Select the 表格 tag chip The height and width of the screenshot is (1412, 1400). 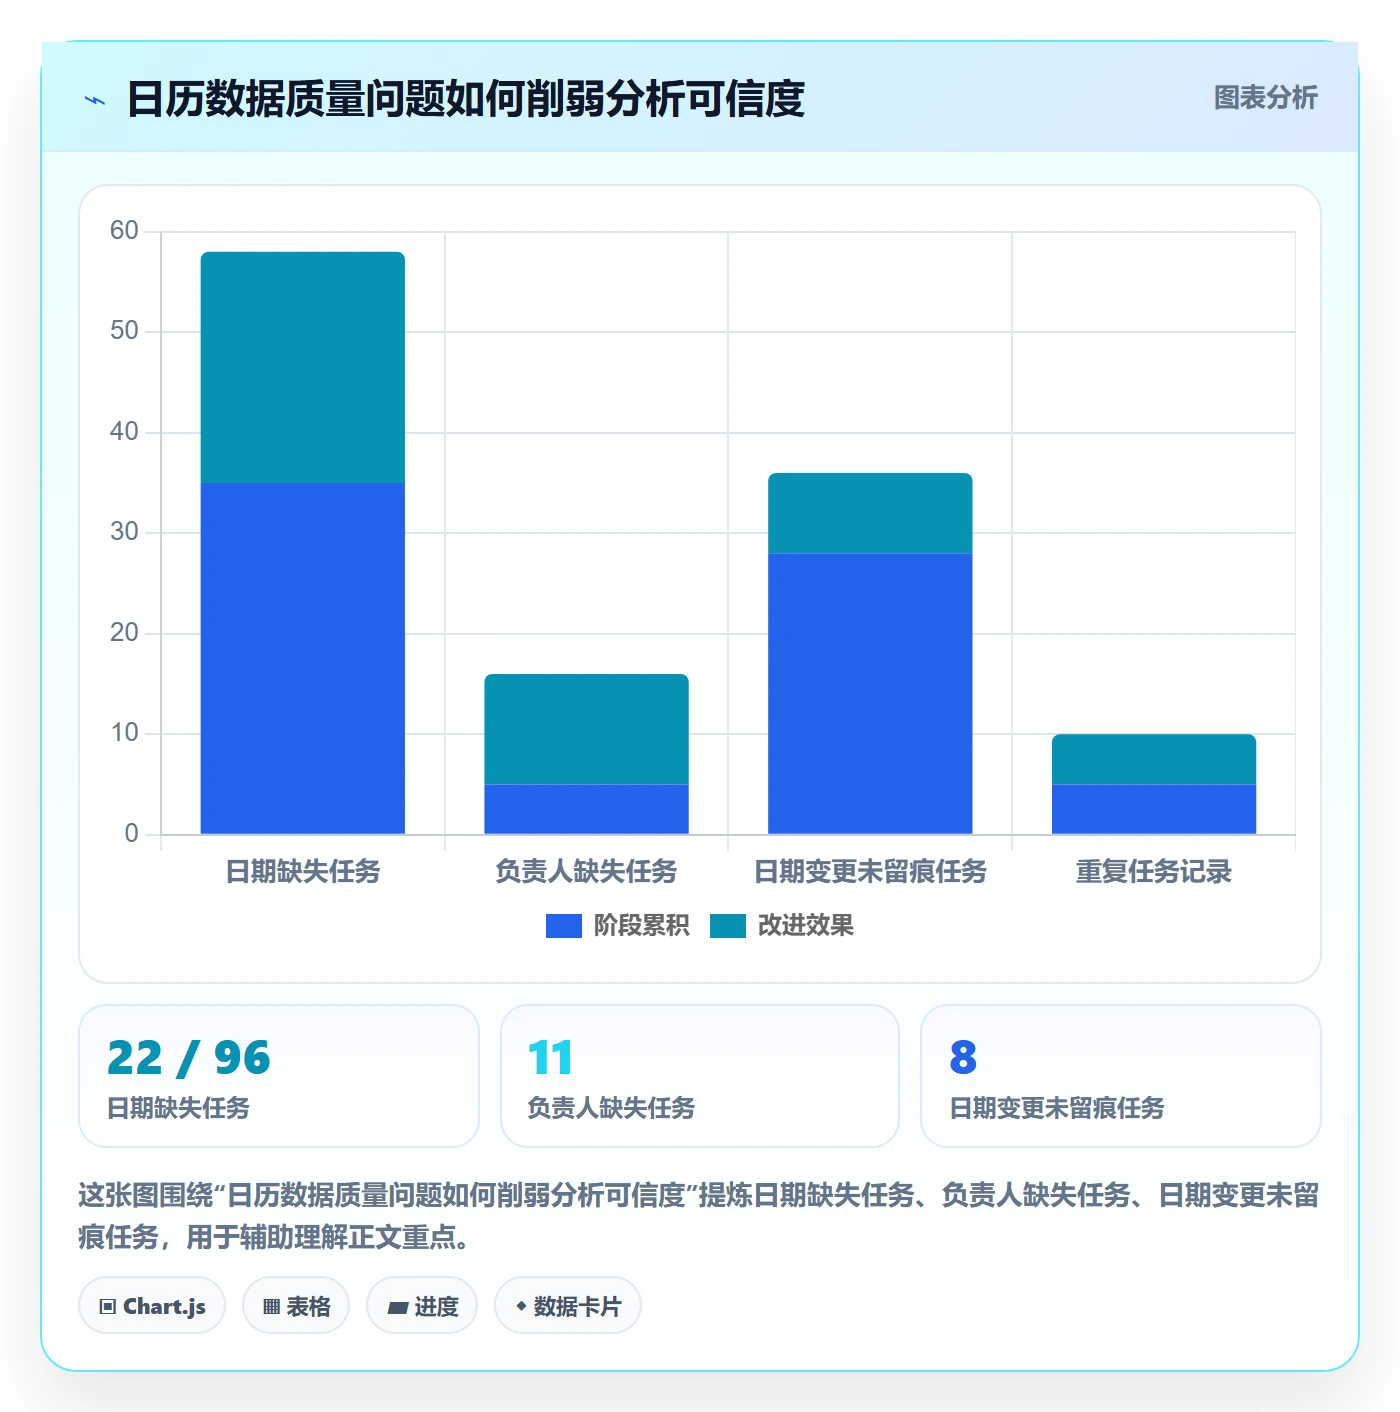(x=296, y=1306)
